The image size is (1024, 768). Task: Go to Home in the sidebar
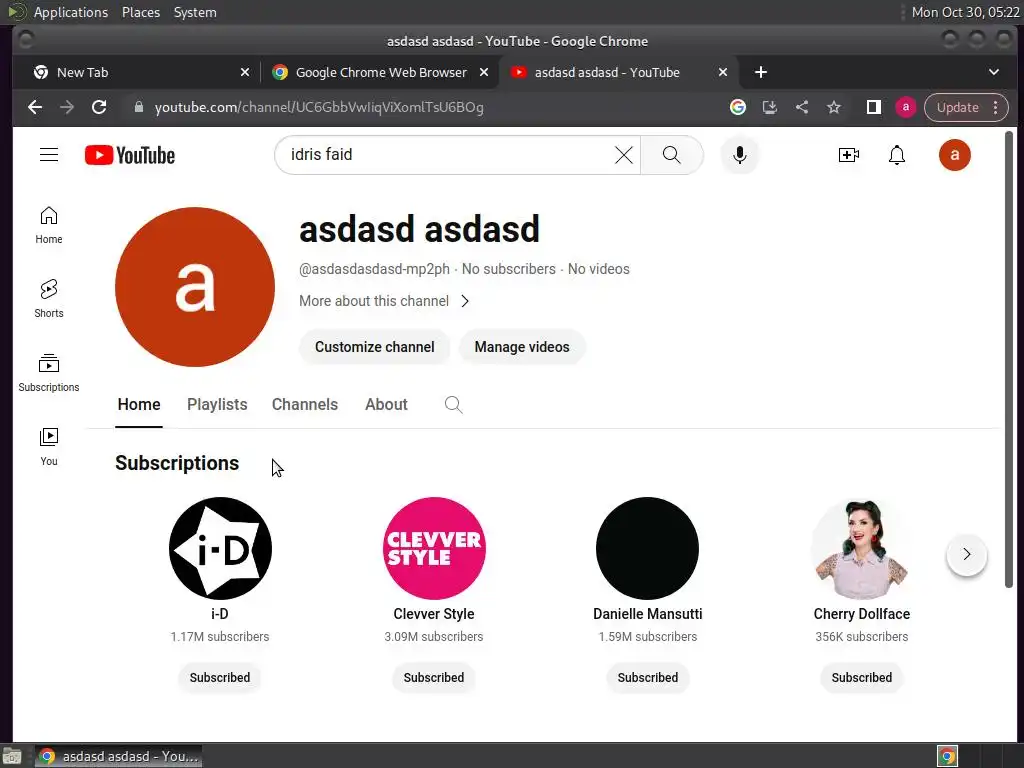(x=49, y=225)
